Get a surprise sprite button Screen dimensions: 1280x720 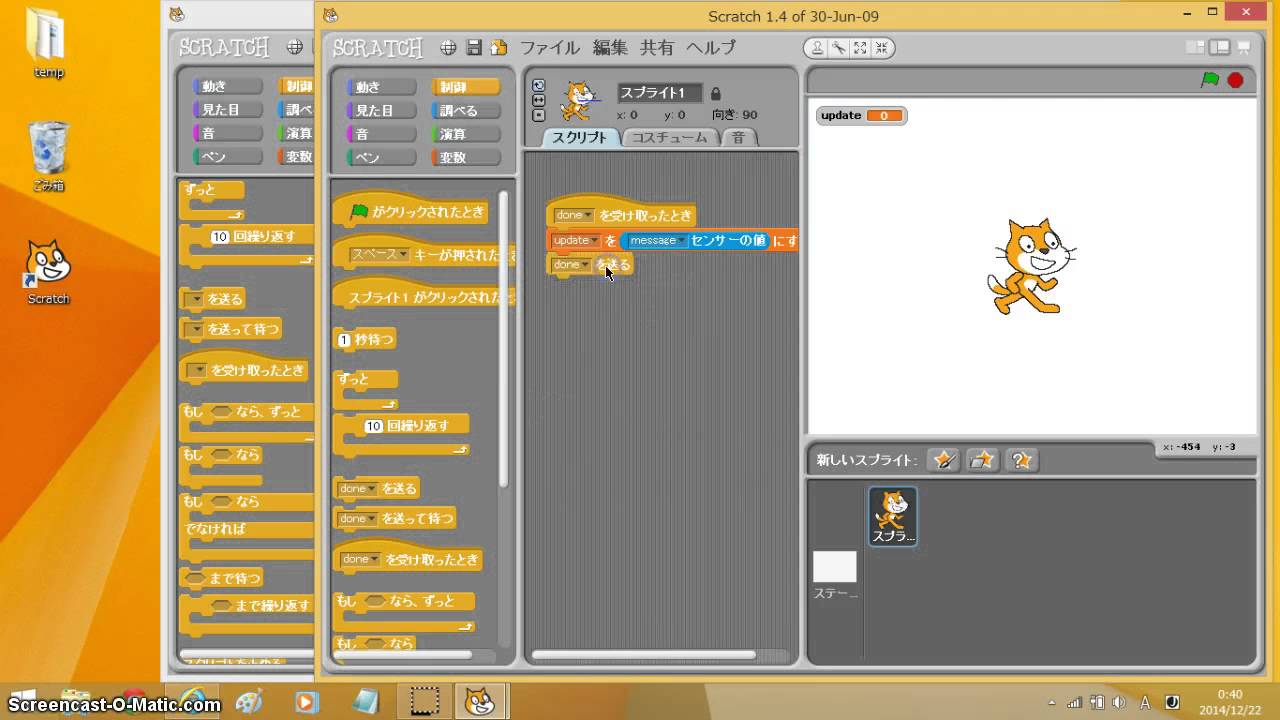click(1021, 460)
